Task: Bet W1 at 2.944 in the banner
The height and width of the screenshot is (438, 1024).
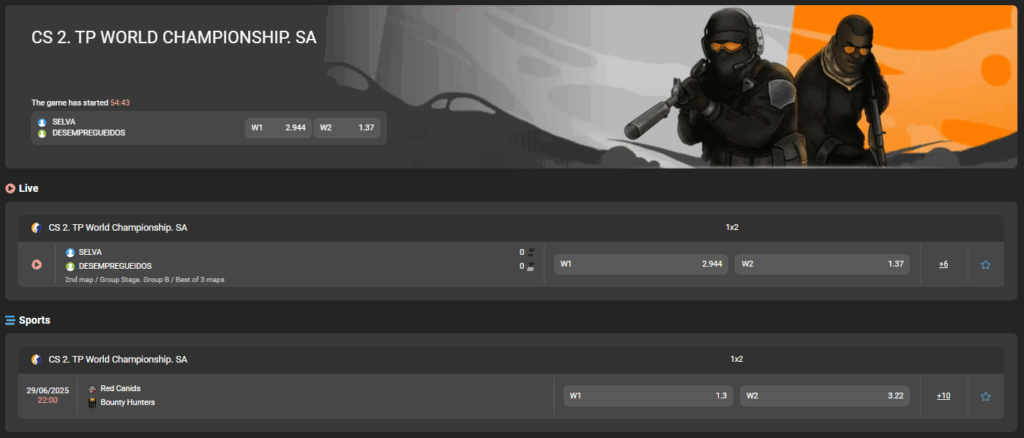Action: [x=277, y=127]
